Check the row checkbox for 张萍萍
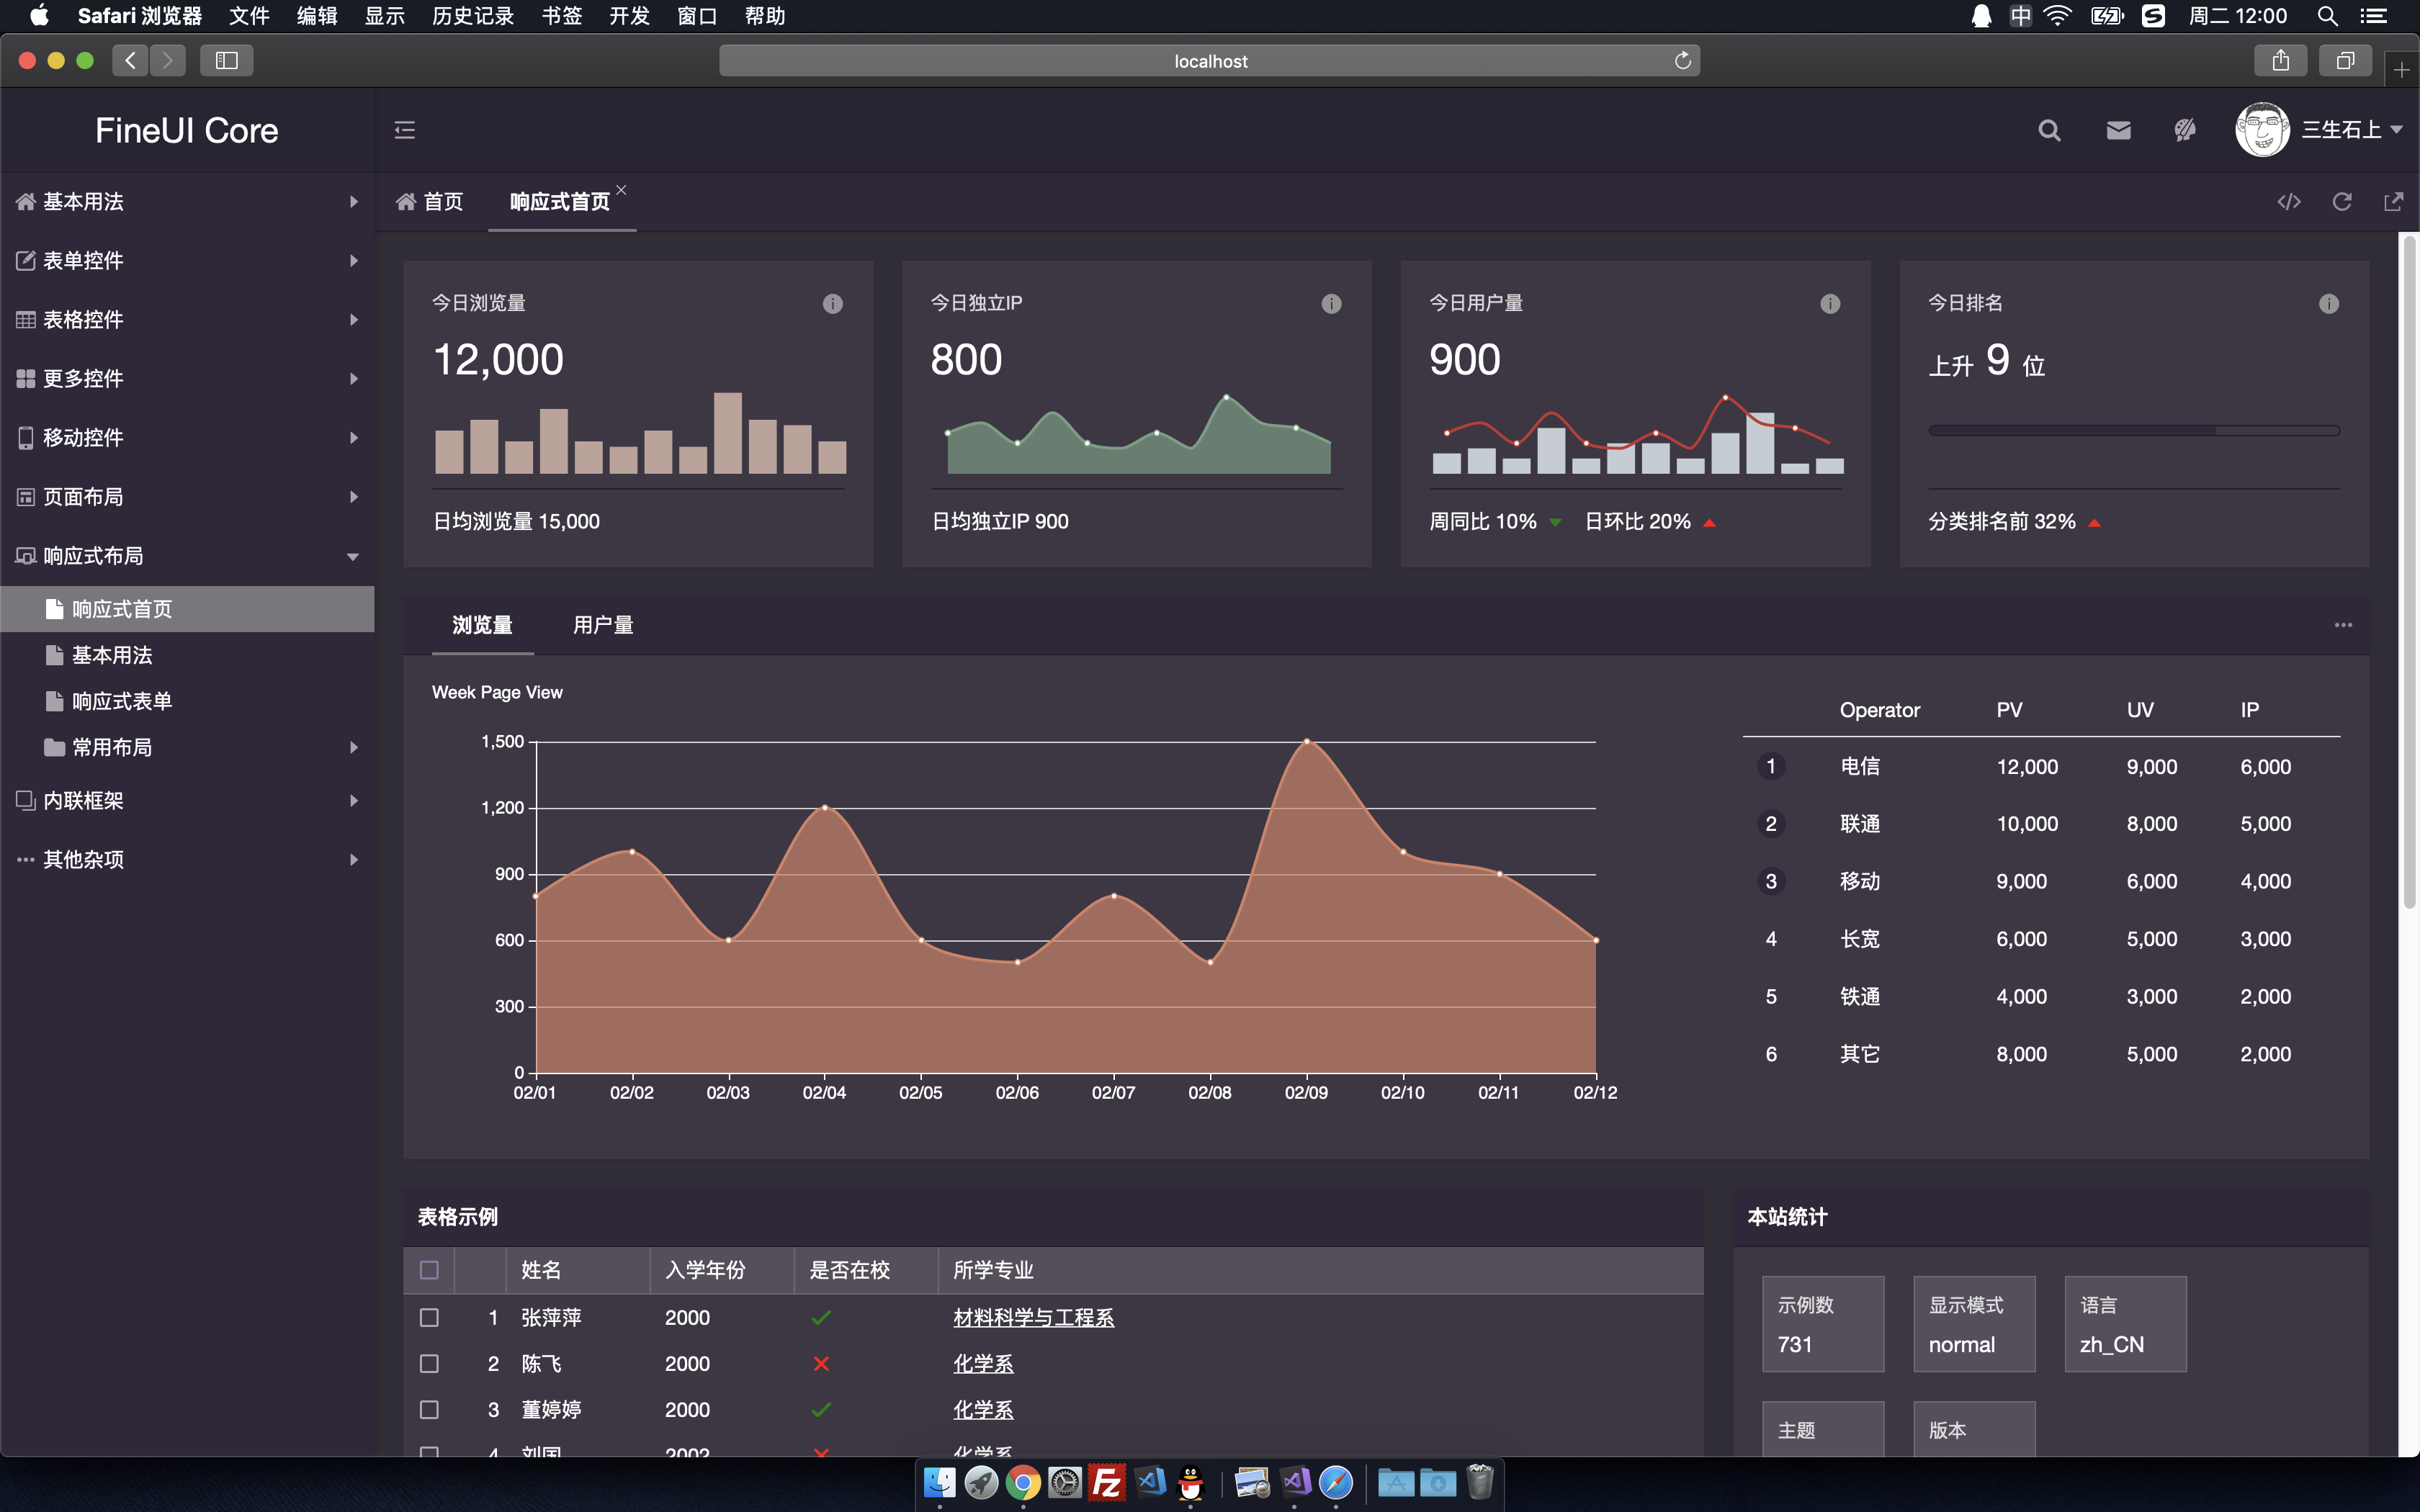 point(429,1318)
